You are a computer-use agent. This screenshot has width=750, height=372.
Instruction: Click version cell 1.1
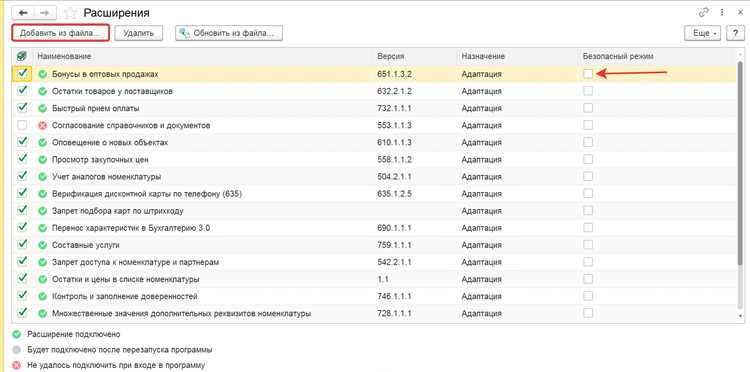tap(383, 279)
